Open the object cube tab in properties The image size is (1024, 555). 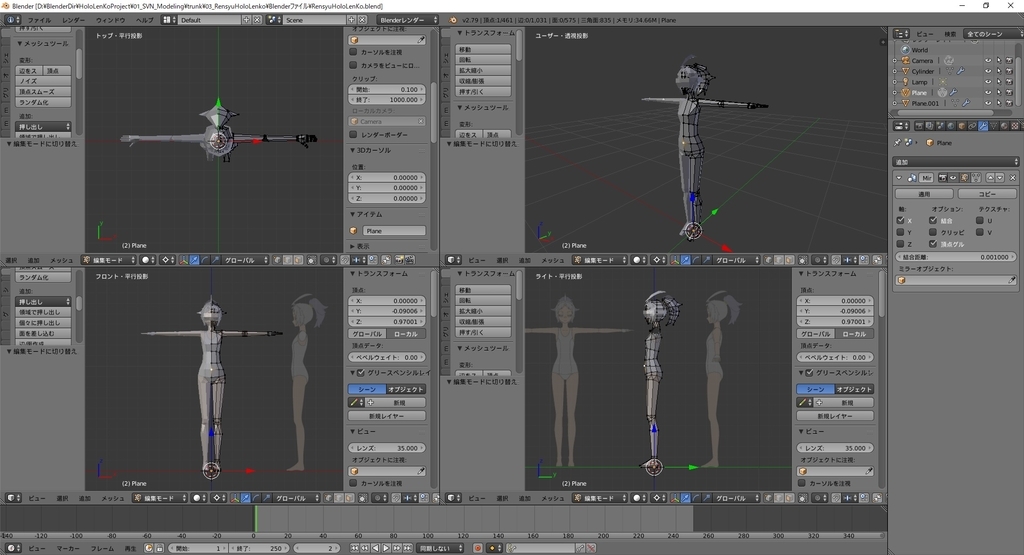pyautogui.click(x=961, y=126)
